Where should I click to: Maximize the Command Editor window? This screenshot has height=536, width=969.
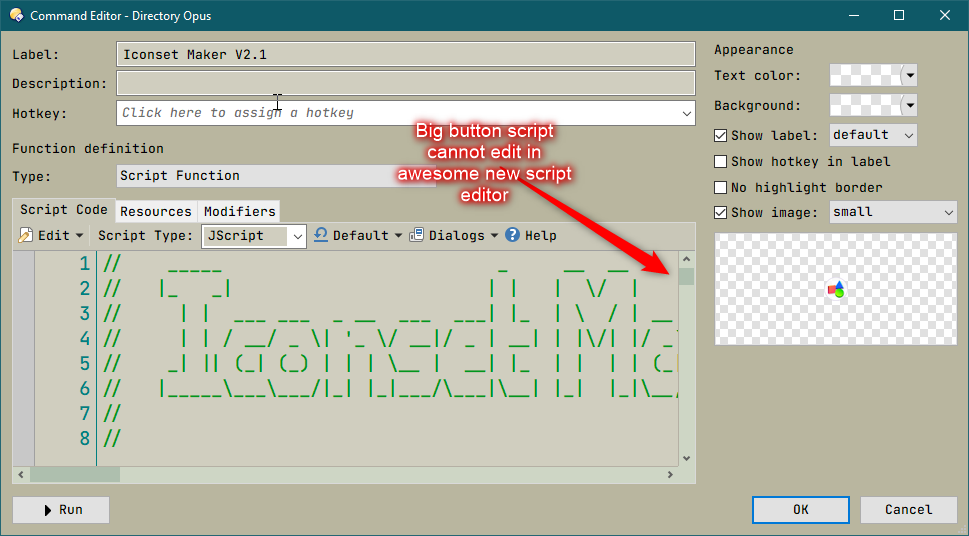tap(899, 15)
